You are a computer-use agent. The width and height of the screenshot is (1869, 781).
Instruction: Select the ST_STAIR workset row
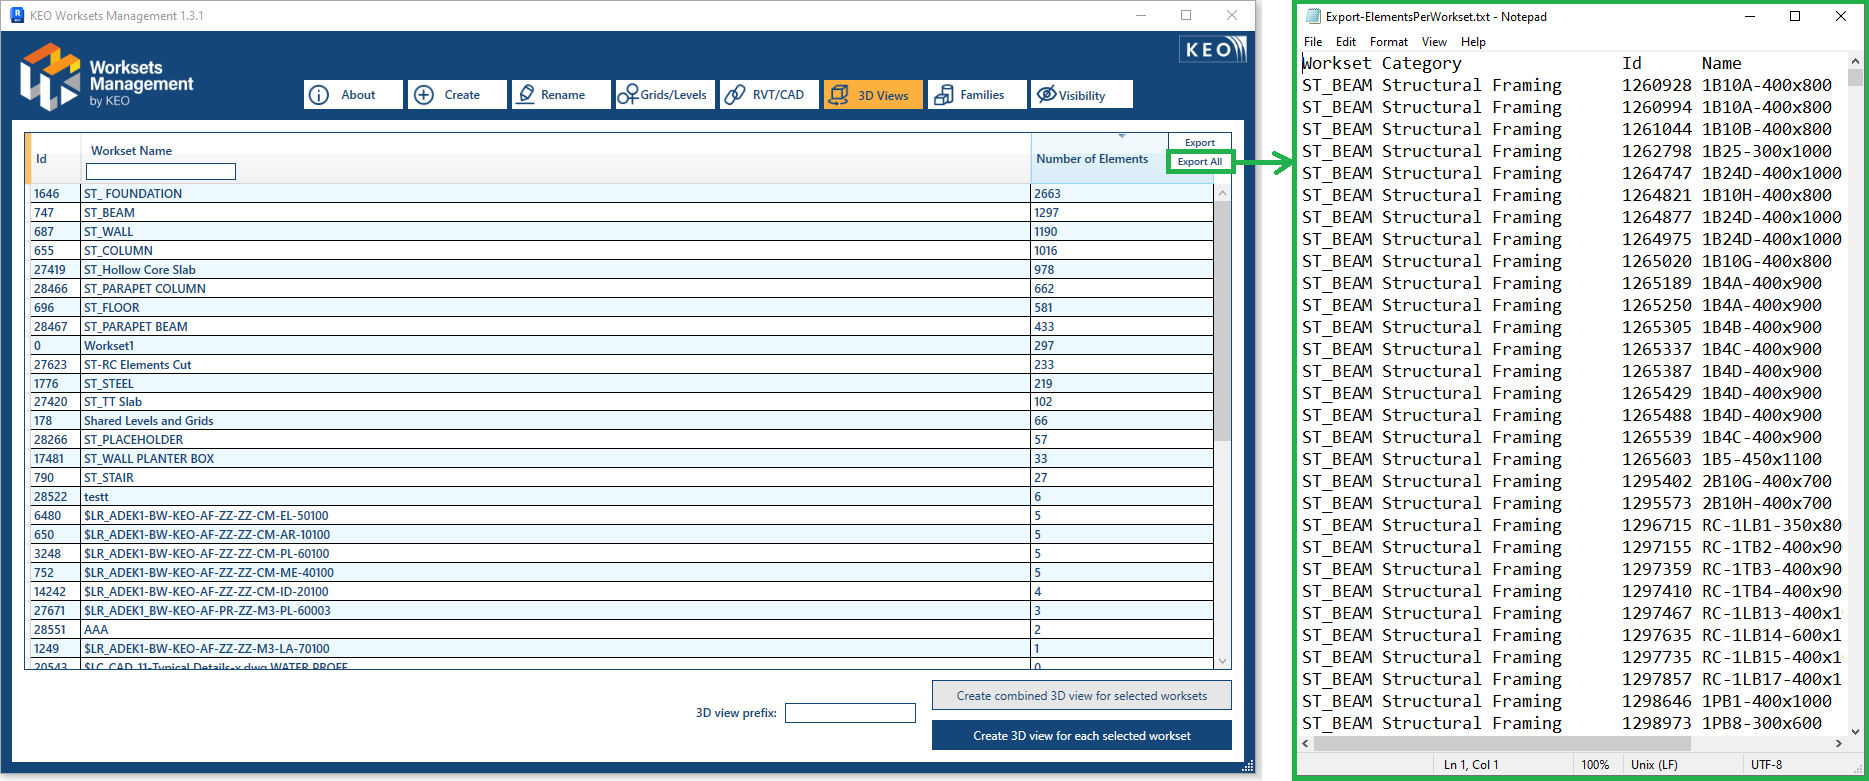(621, 478)
